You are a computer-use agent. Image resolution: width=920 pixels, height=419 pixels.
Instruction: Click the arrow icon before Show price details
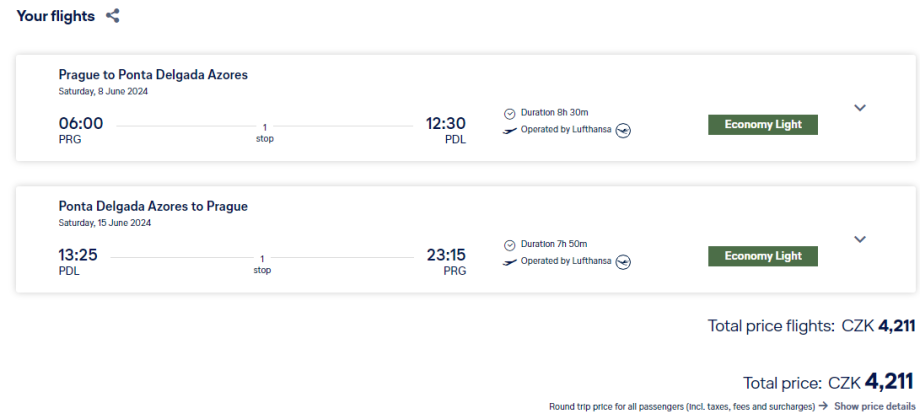pos(823,406)
